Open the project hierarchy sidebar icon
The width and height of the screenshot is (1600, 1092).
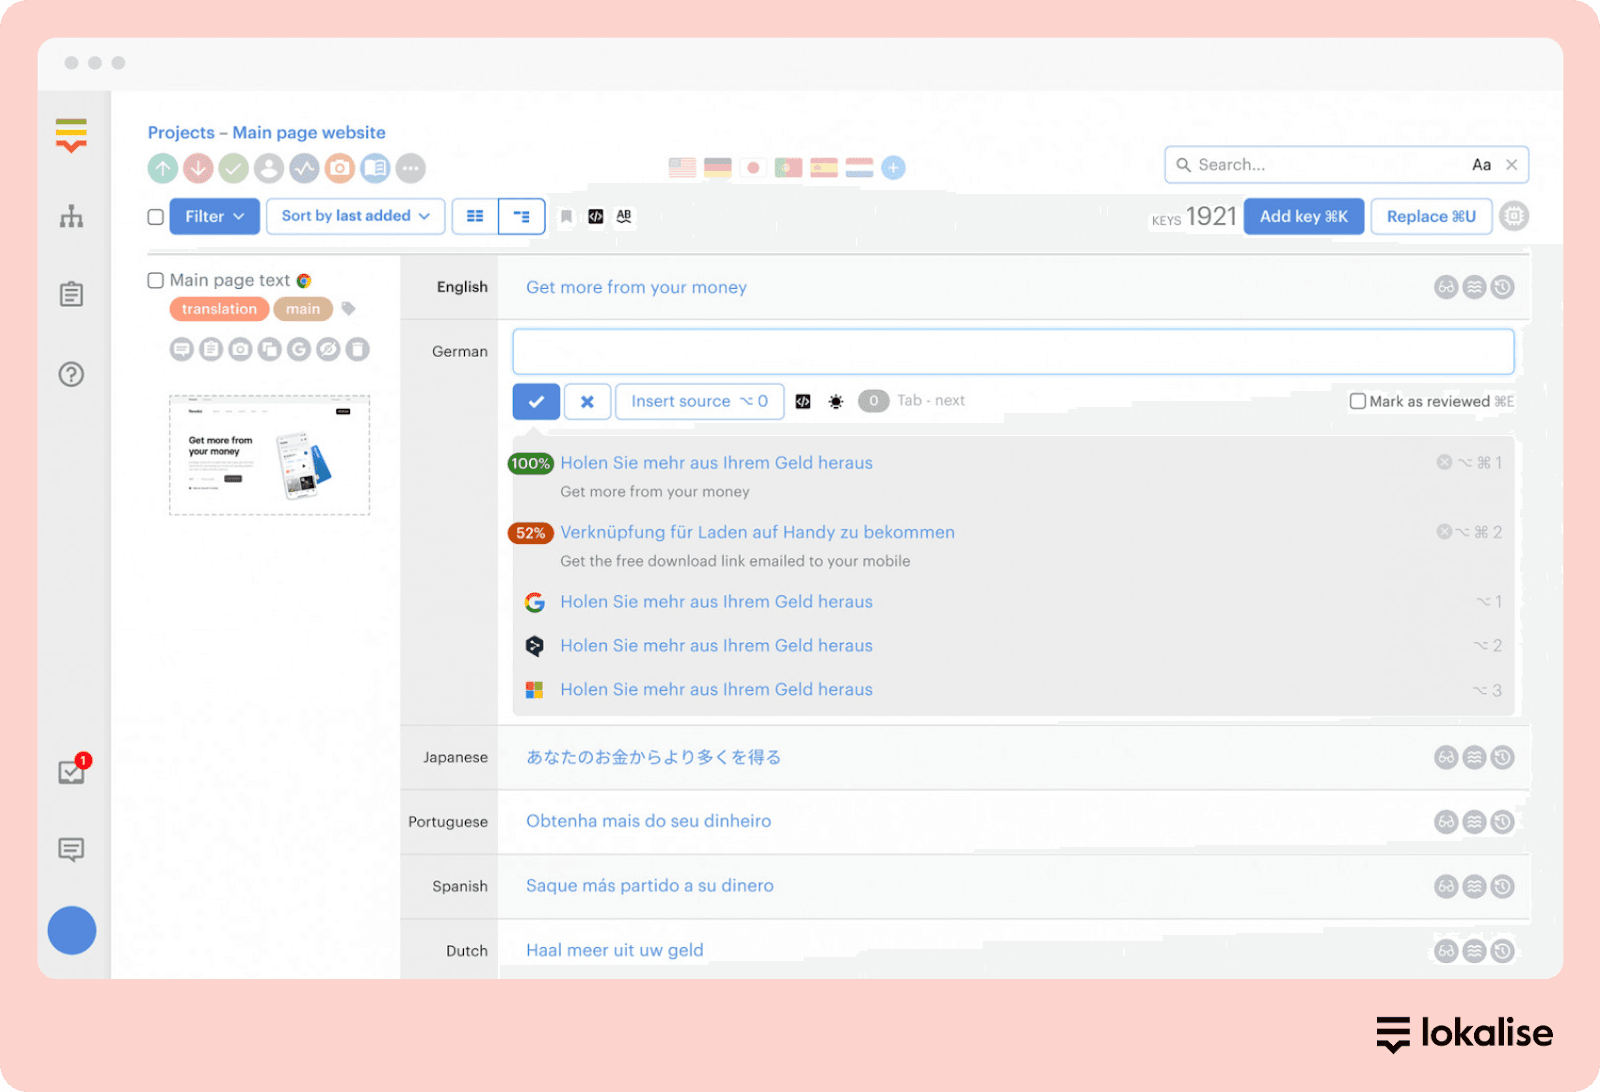[x=71, y=217]
